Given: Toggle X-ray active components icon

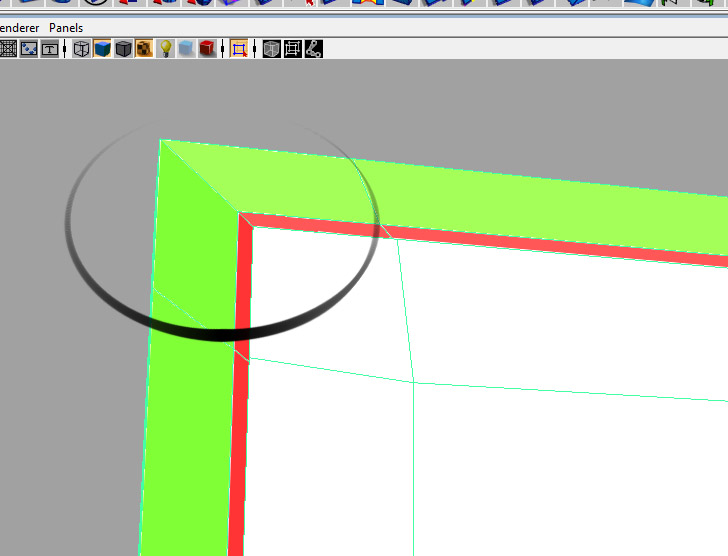Looking at the screenshot, I should (x=293, y=49).
